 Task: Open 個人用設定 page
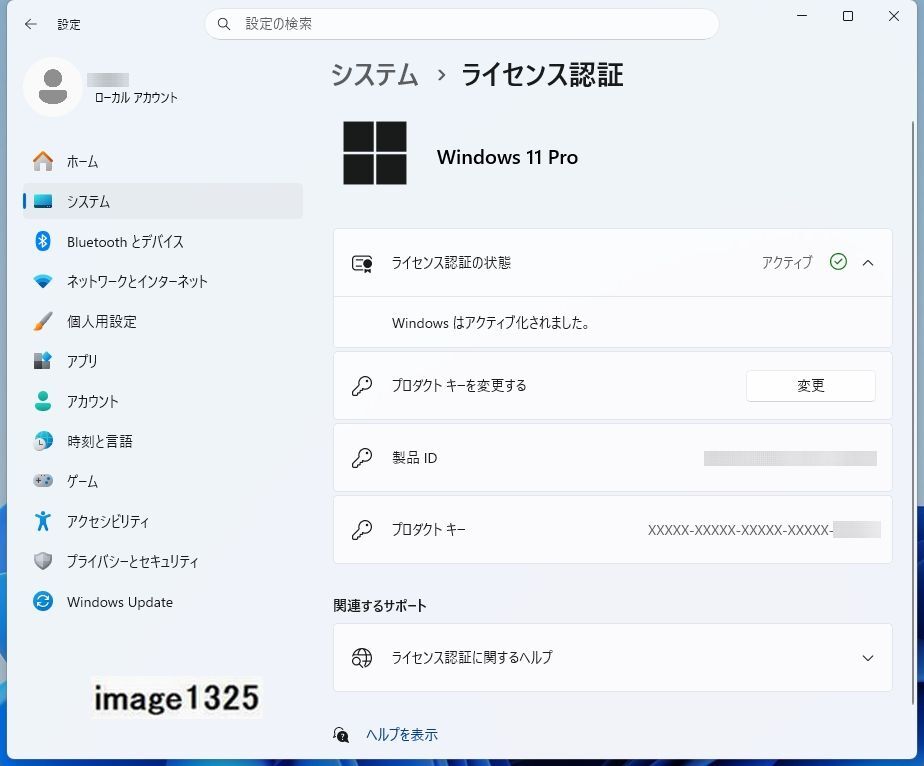pyautogui.click(x=162, y=321)
